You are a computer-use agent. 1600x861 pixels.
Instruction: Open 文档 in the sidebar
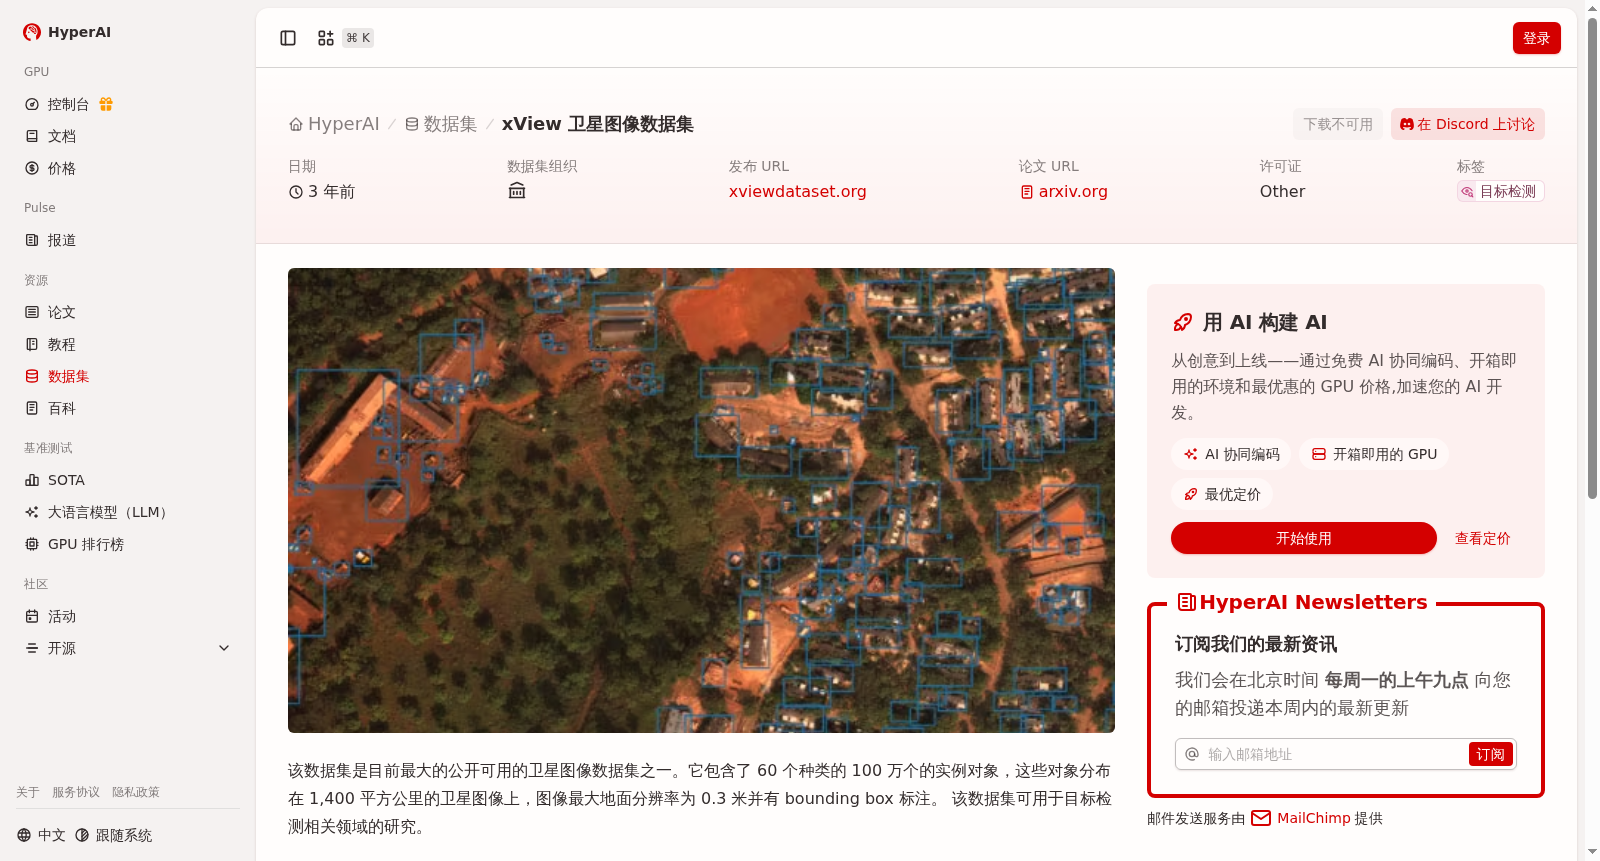coord(62,136)
